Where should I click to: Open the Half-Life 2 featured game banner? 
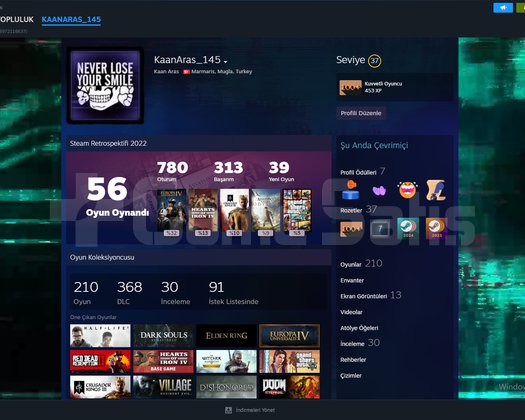(x=100, y=336)
